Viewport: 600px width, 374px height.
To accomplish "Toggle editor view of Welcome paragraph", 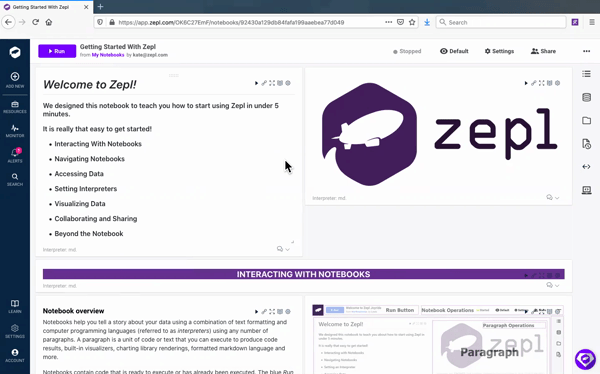I will point(280,83).
